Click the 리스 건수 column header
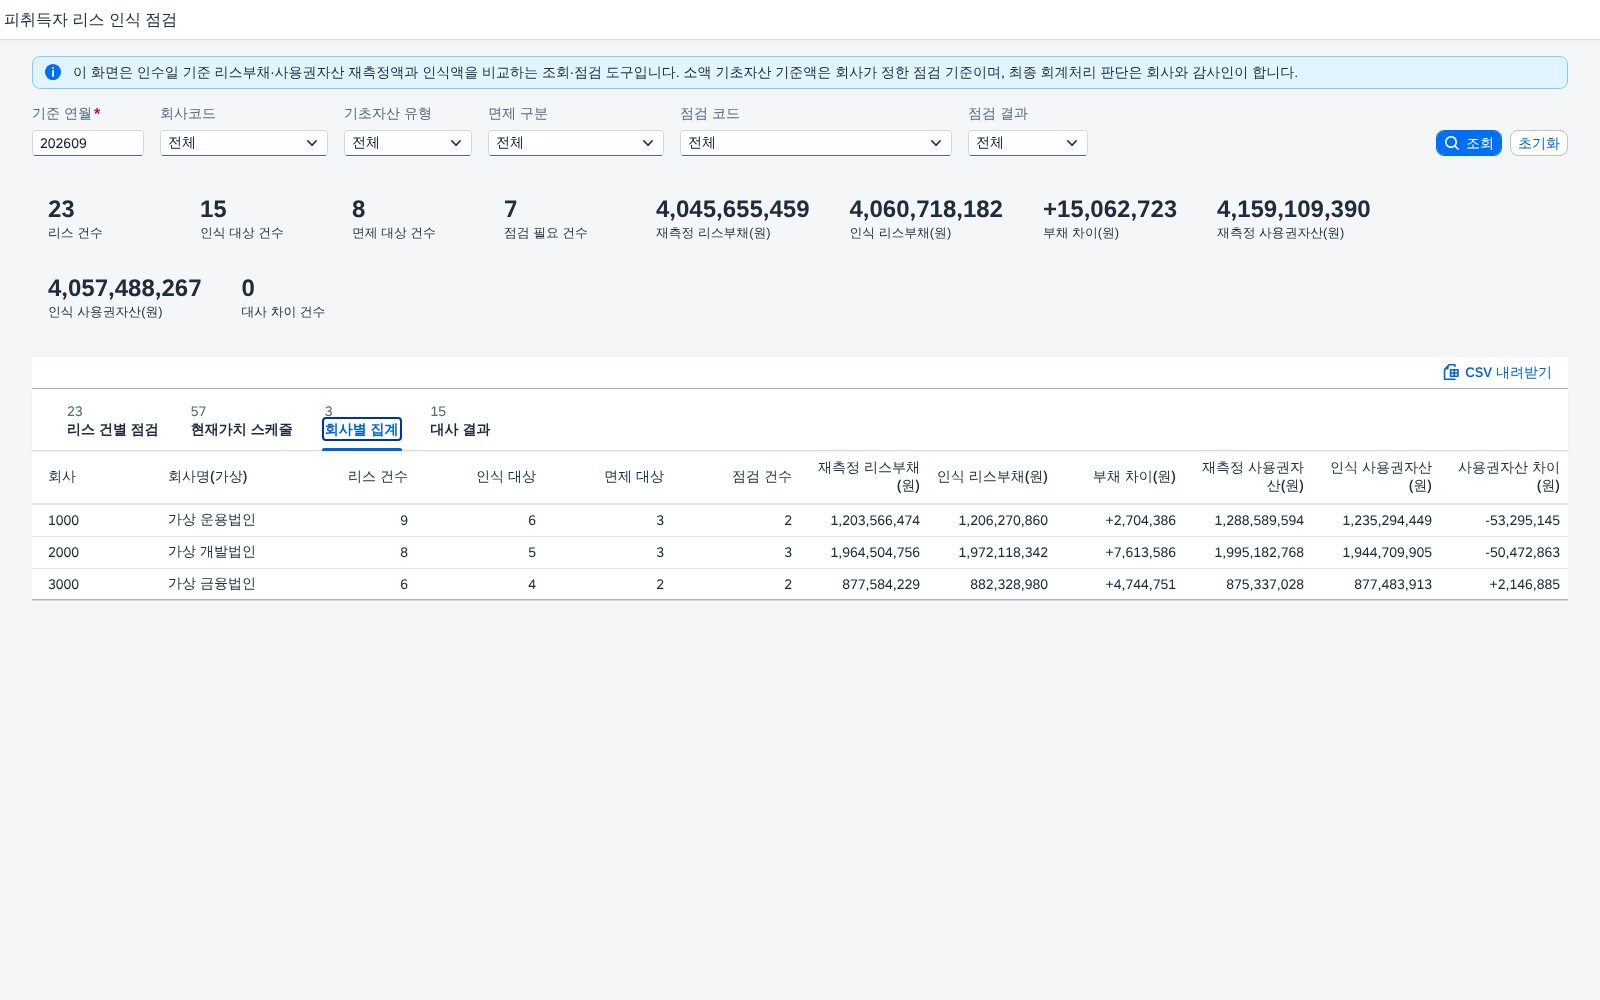Image resolution: width=1600 pixels, height=1000 pixels. (378, 477)
